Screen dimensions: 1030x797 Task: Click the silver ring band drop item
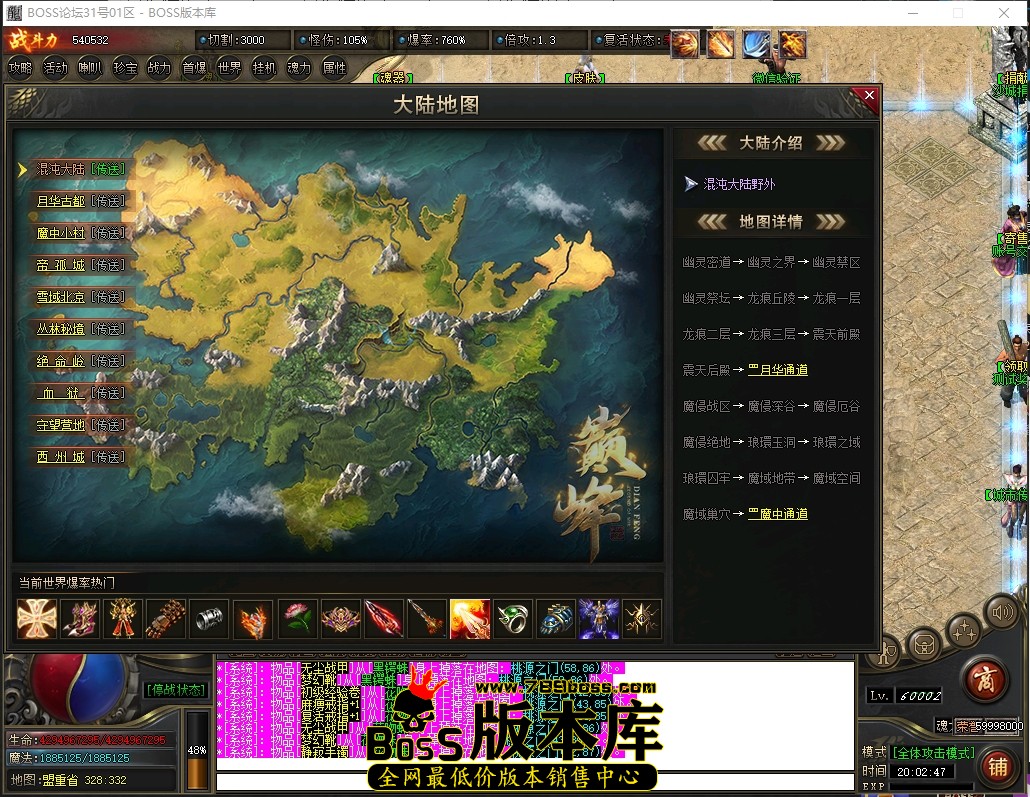tap(210, 618)
